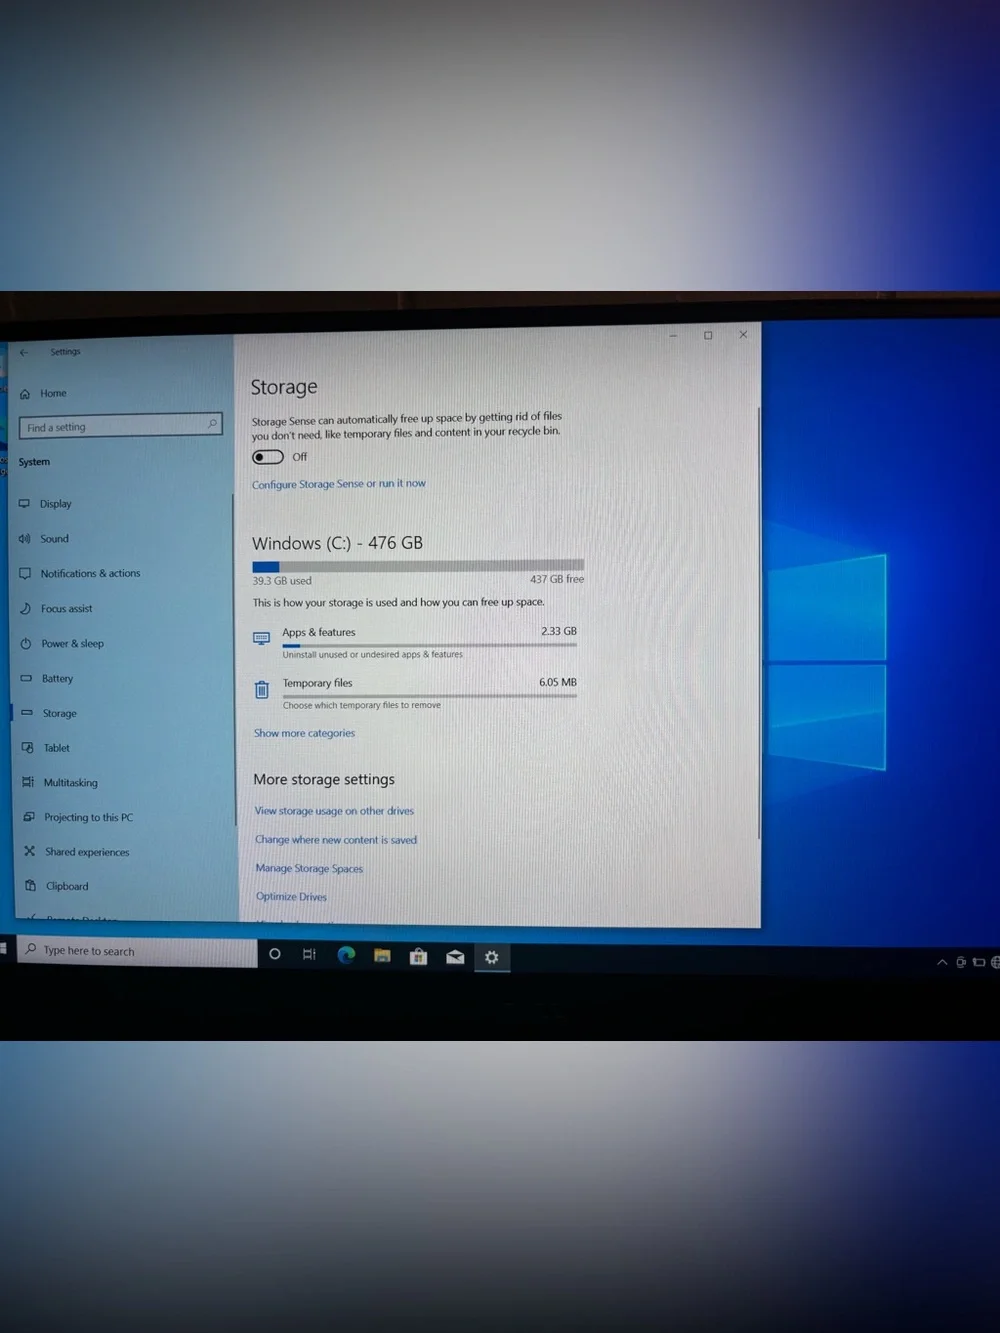The width and height of the screenshot is (1000, 1333).
Task: Minimize the Settings window
Action: point(673,336)
